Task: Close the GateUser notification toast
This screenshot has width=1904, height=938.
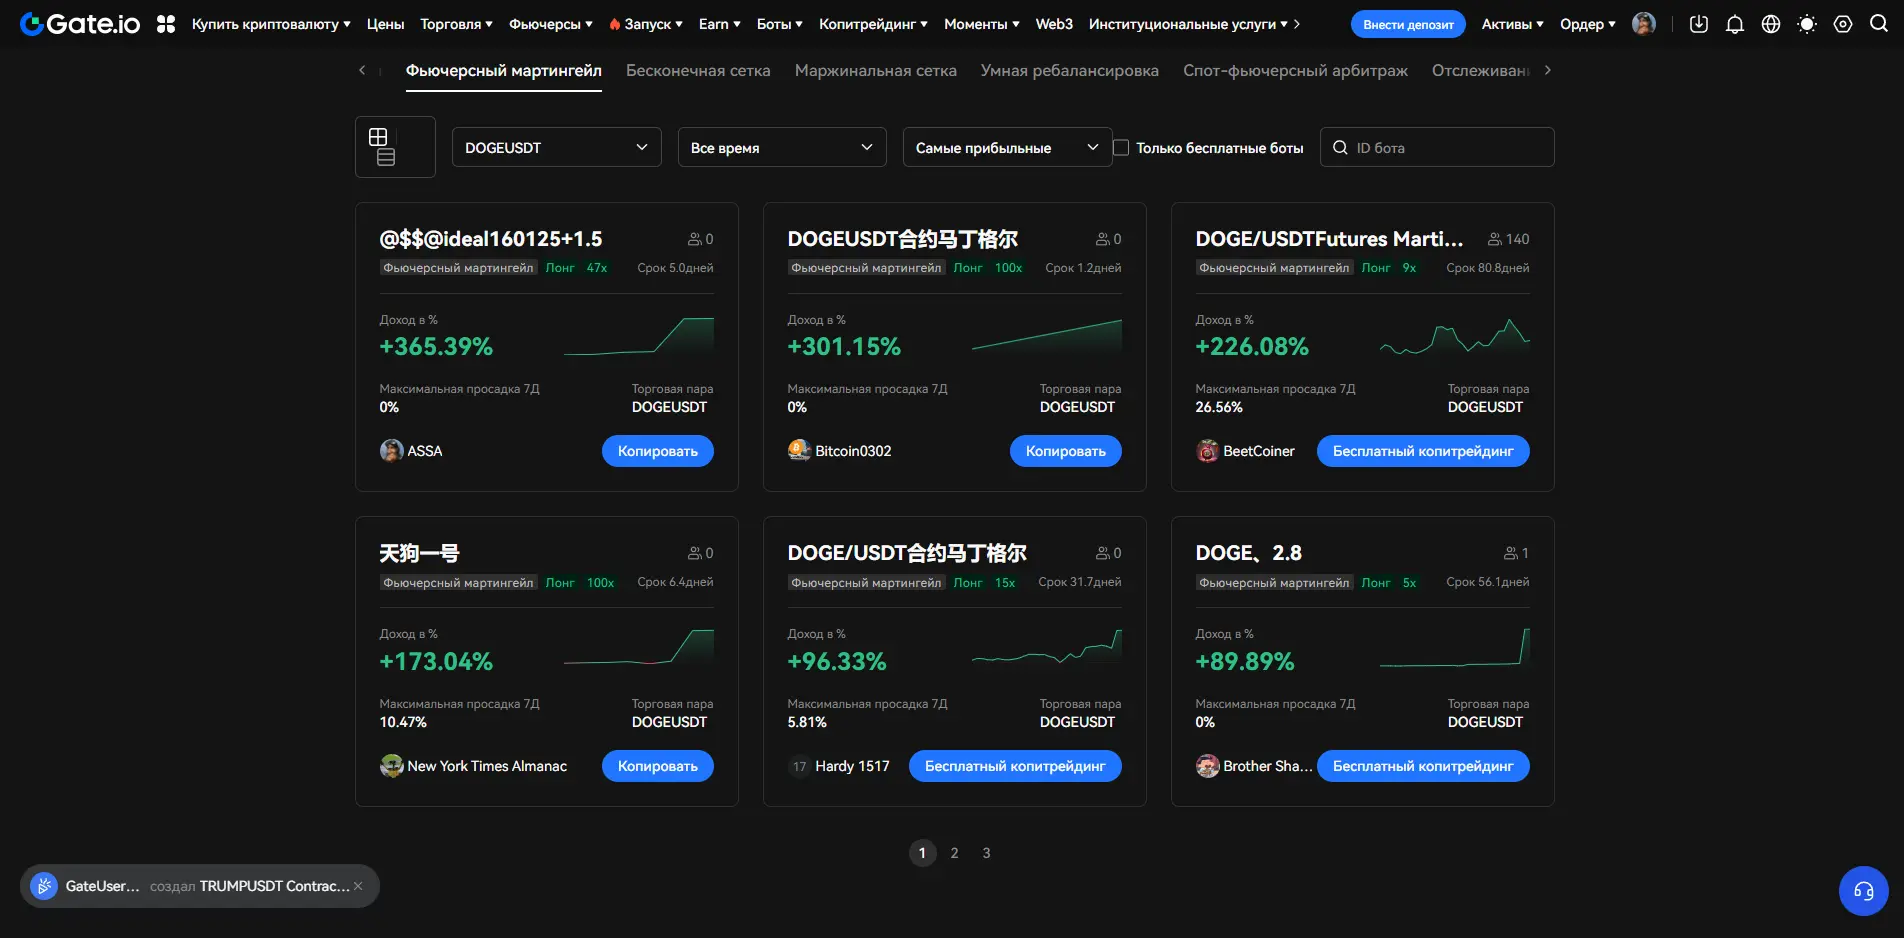Action: (x=358, y=886)
